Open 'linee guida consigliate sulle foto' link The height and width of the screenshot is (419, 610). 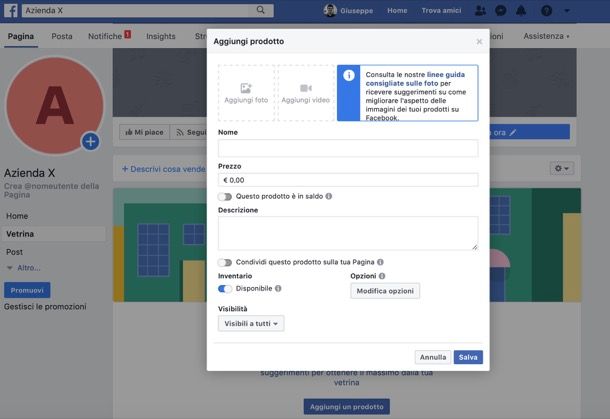(x=415, y=79)
